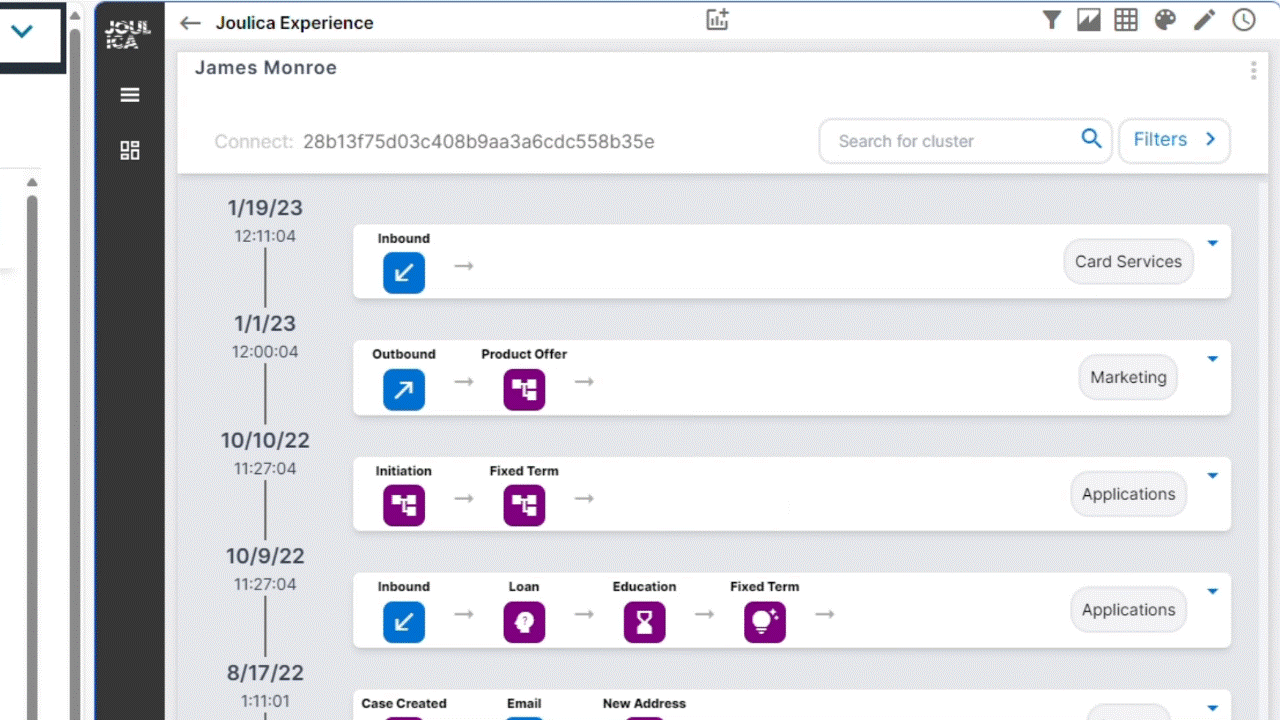Select the Inbound icon in 10/9/22 row
Image resolution: width=1280 pixels, height=720 pixels.
click(x=404, y=622)
